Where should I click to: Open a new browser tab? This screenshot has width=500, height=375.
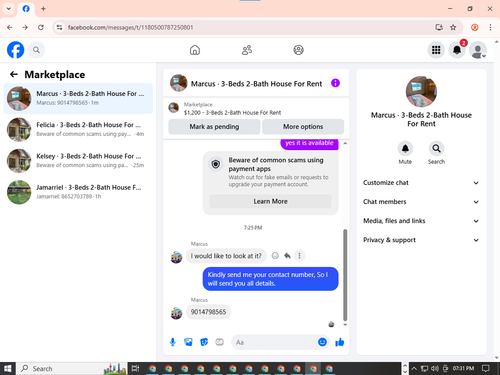(43, 9)
